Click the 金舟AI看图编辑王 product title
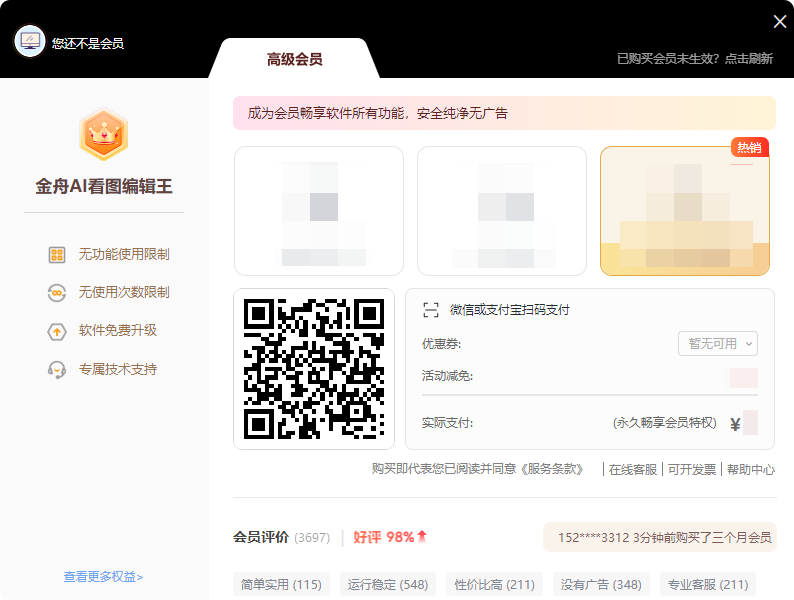 click(x=104, y=186)
